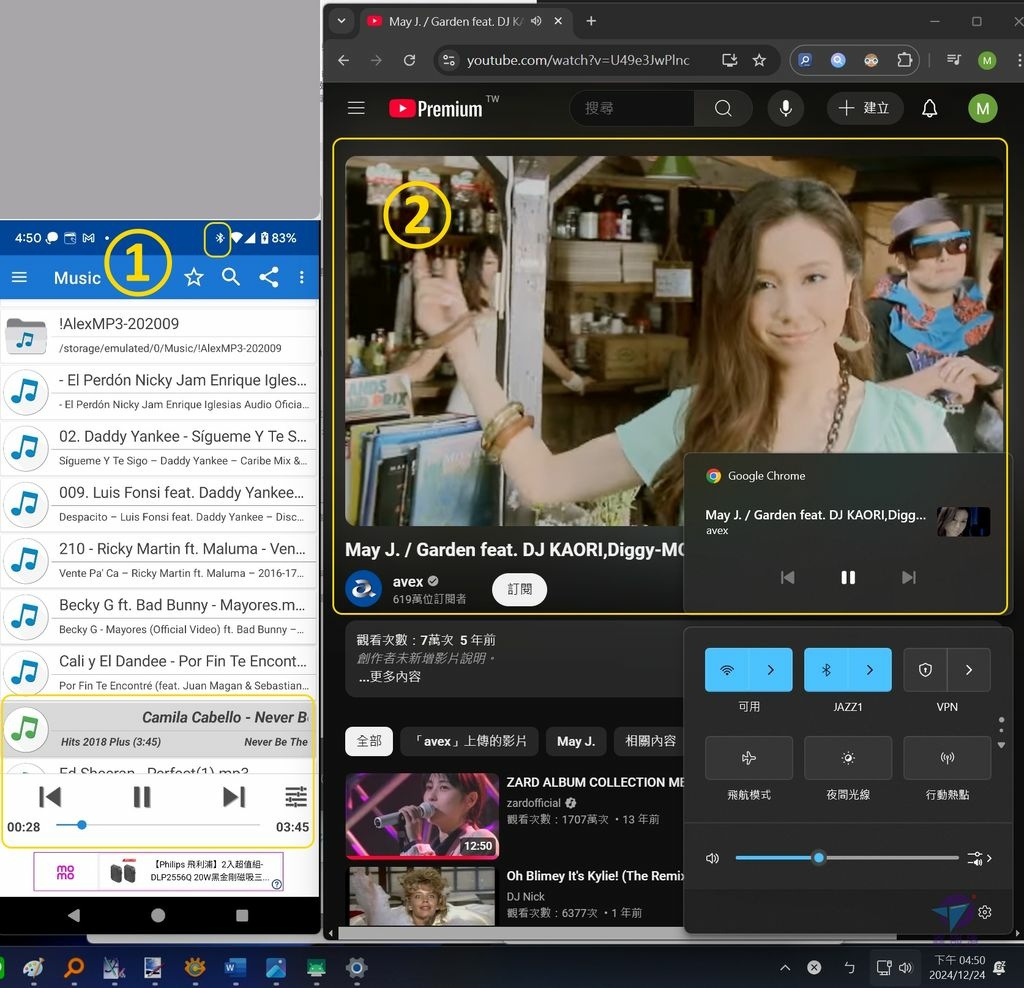
Task: Open the music app hamburger menu
Action: click(20, 277)
